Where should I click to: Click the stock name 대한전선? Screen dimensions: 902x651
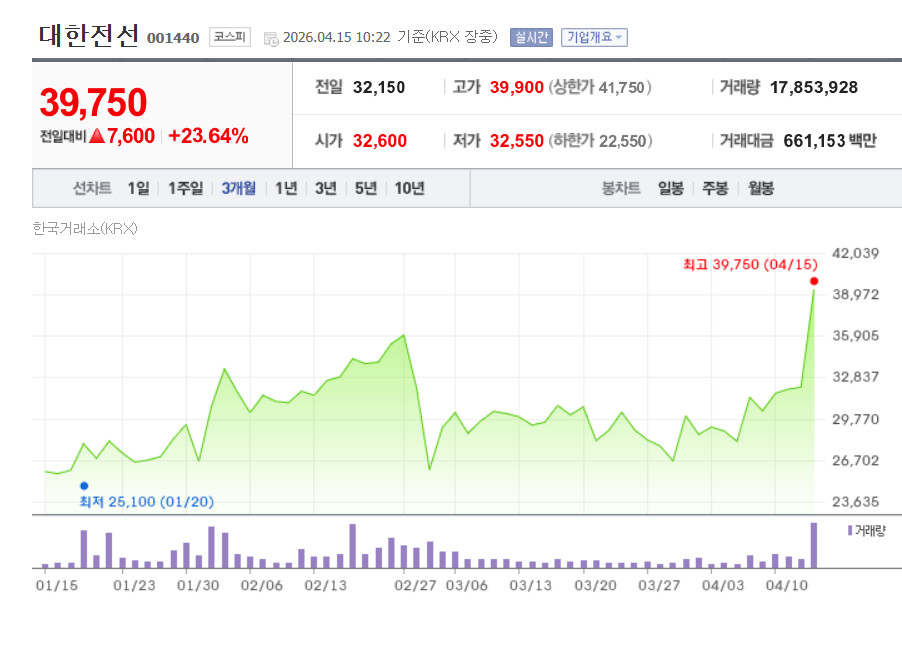click(89, 36)
